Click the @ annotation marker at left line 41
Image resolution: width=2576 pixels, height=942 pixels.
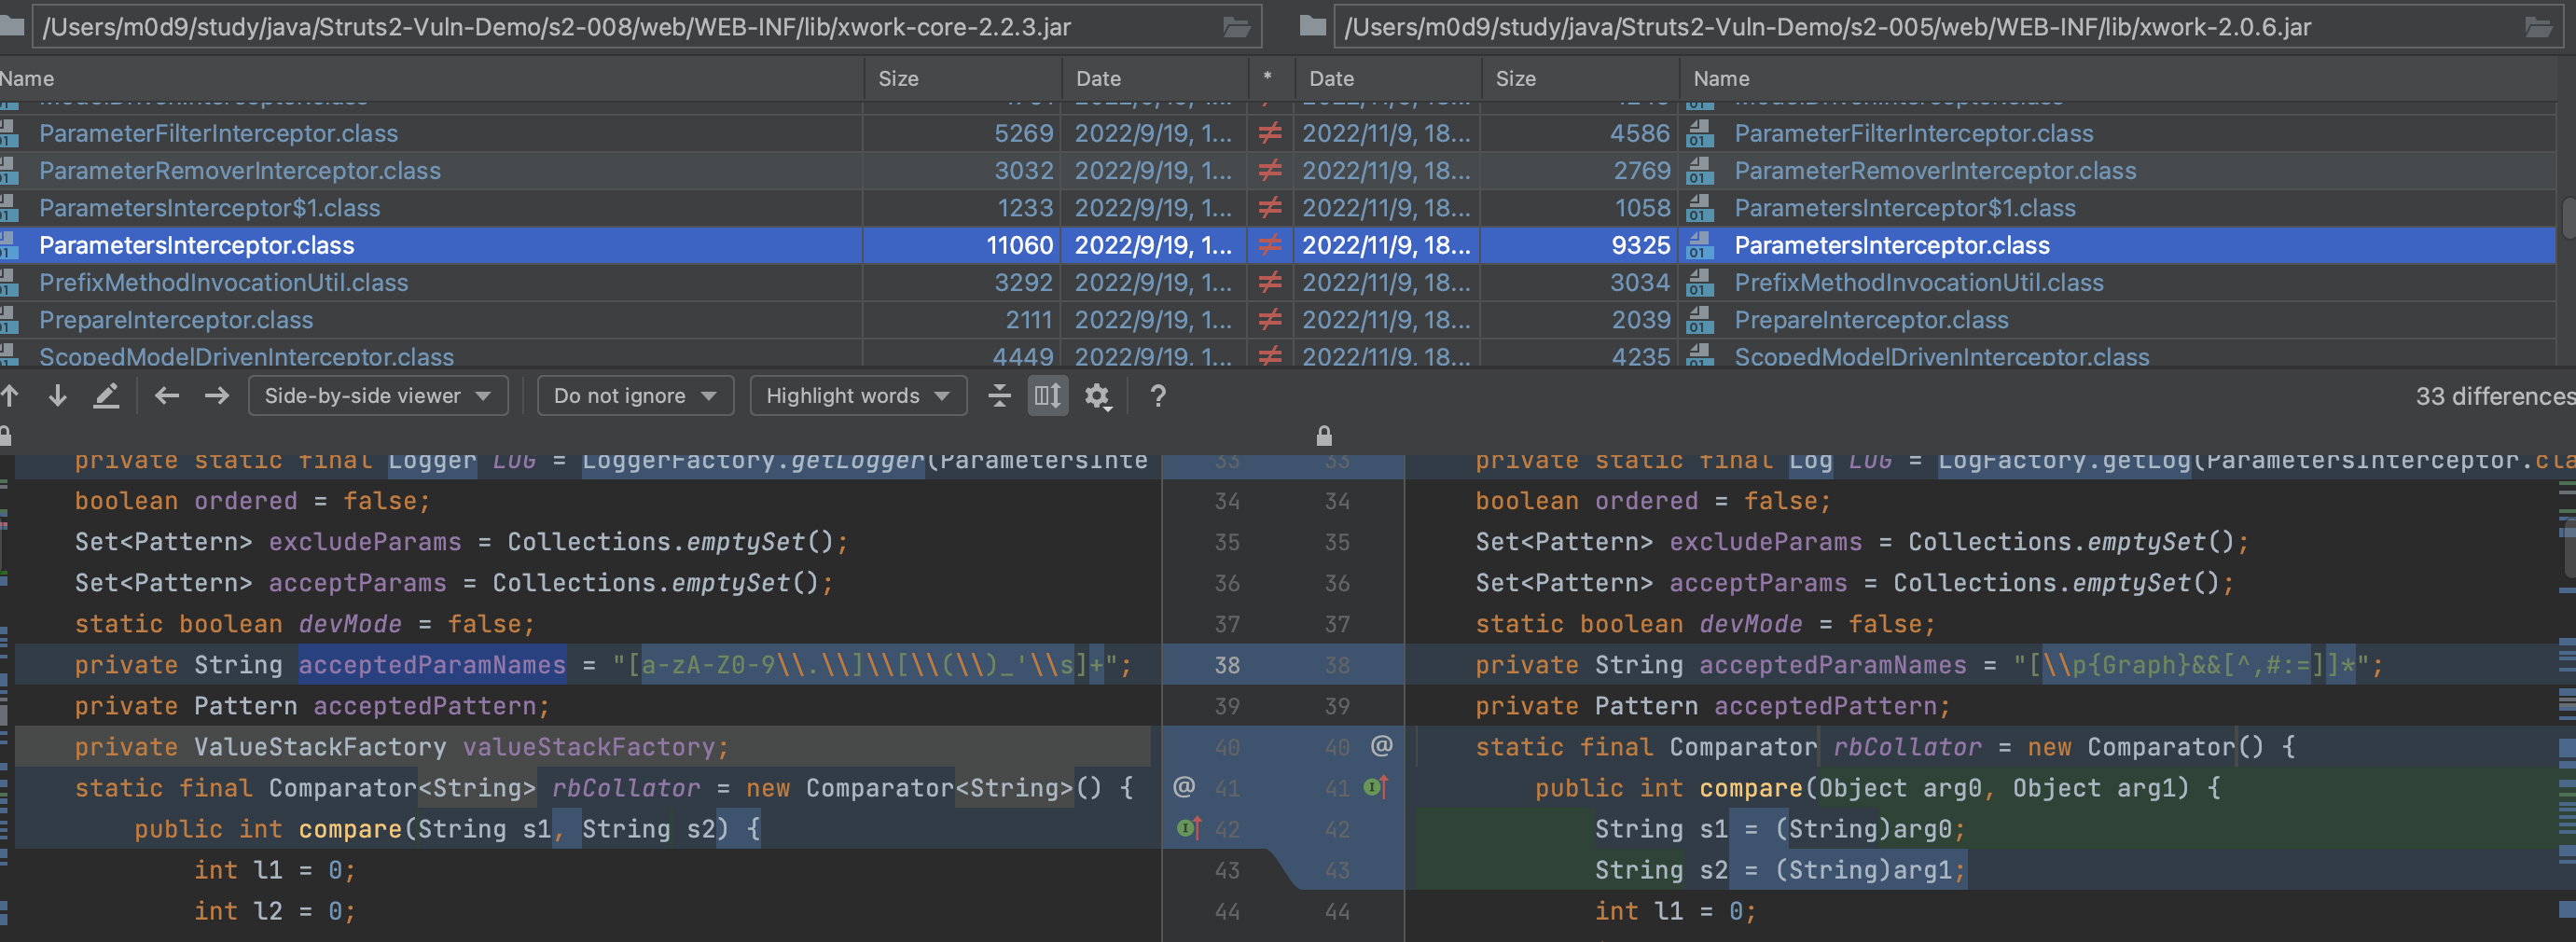point(1183,787)
